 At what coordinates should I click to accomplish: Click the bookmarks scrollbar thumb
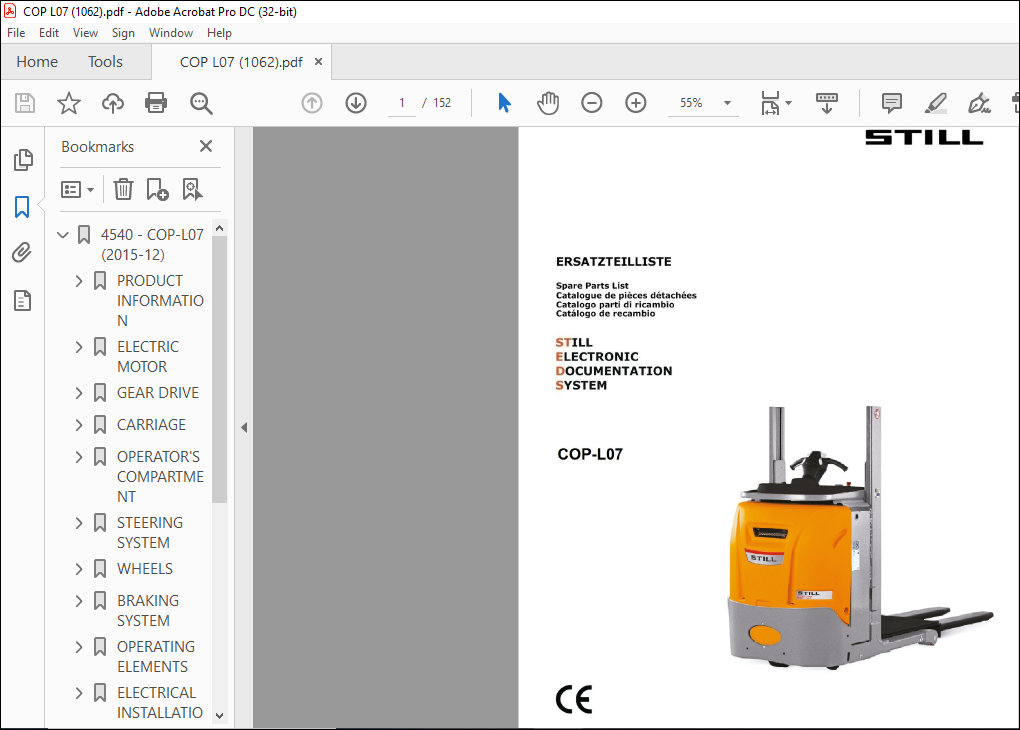(x=219, y=369)
